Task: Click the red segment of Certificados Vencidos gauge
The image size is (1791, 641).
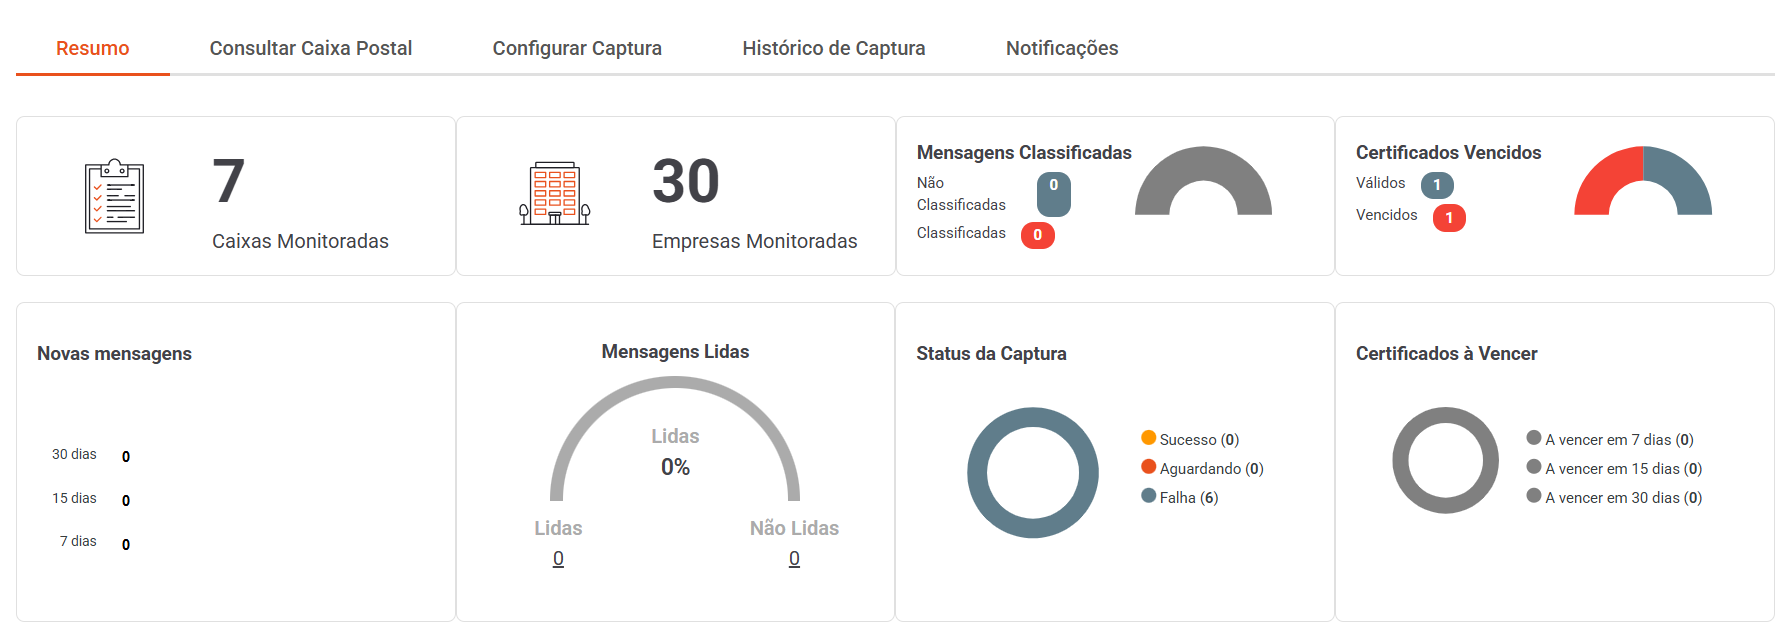Action: coord(1605,180)
